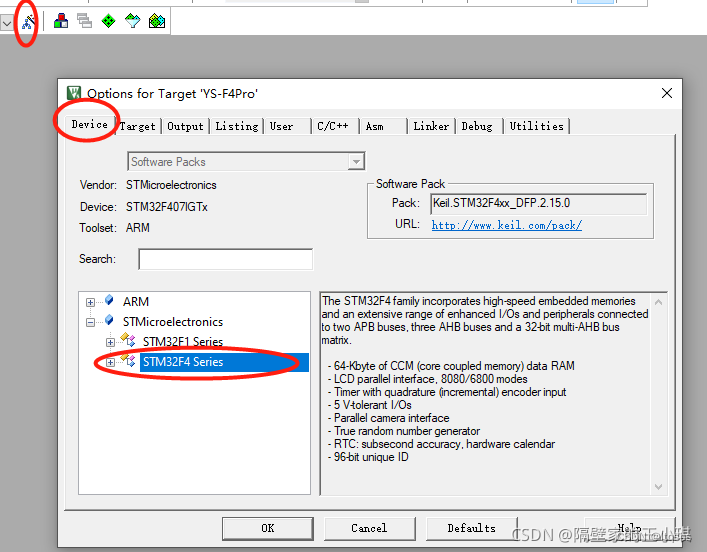This screenshot has height=552, width=707.
Task: Select STM32F1 Series in device tree
Action: point(183,342)
